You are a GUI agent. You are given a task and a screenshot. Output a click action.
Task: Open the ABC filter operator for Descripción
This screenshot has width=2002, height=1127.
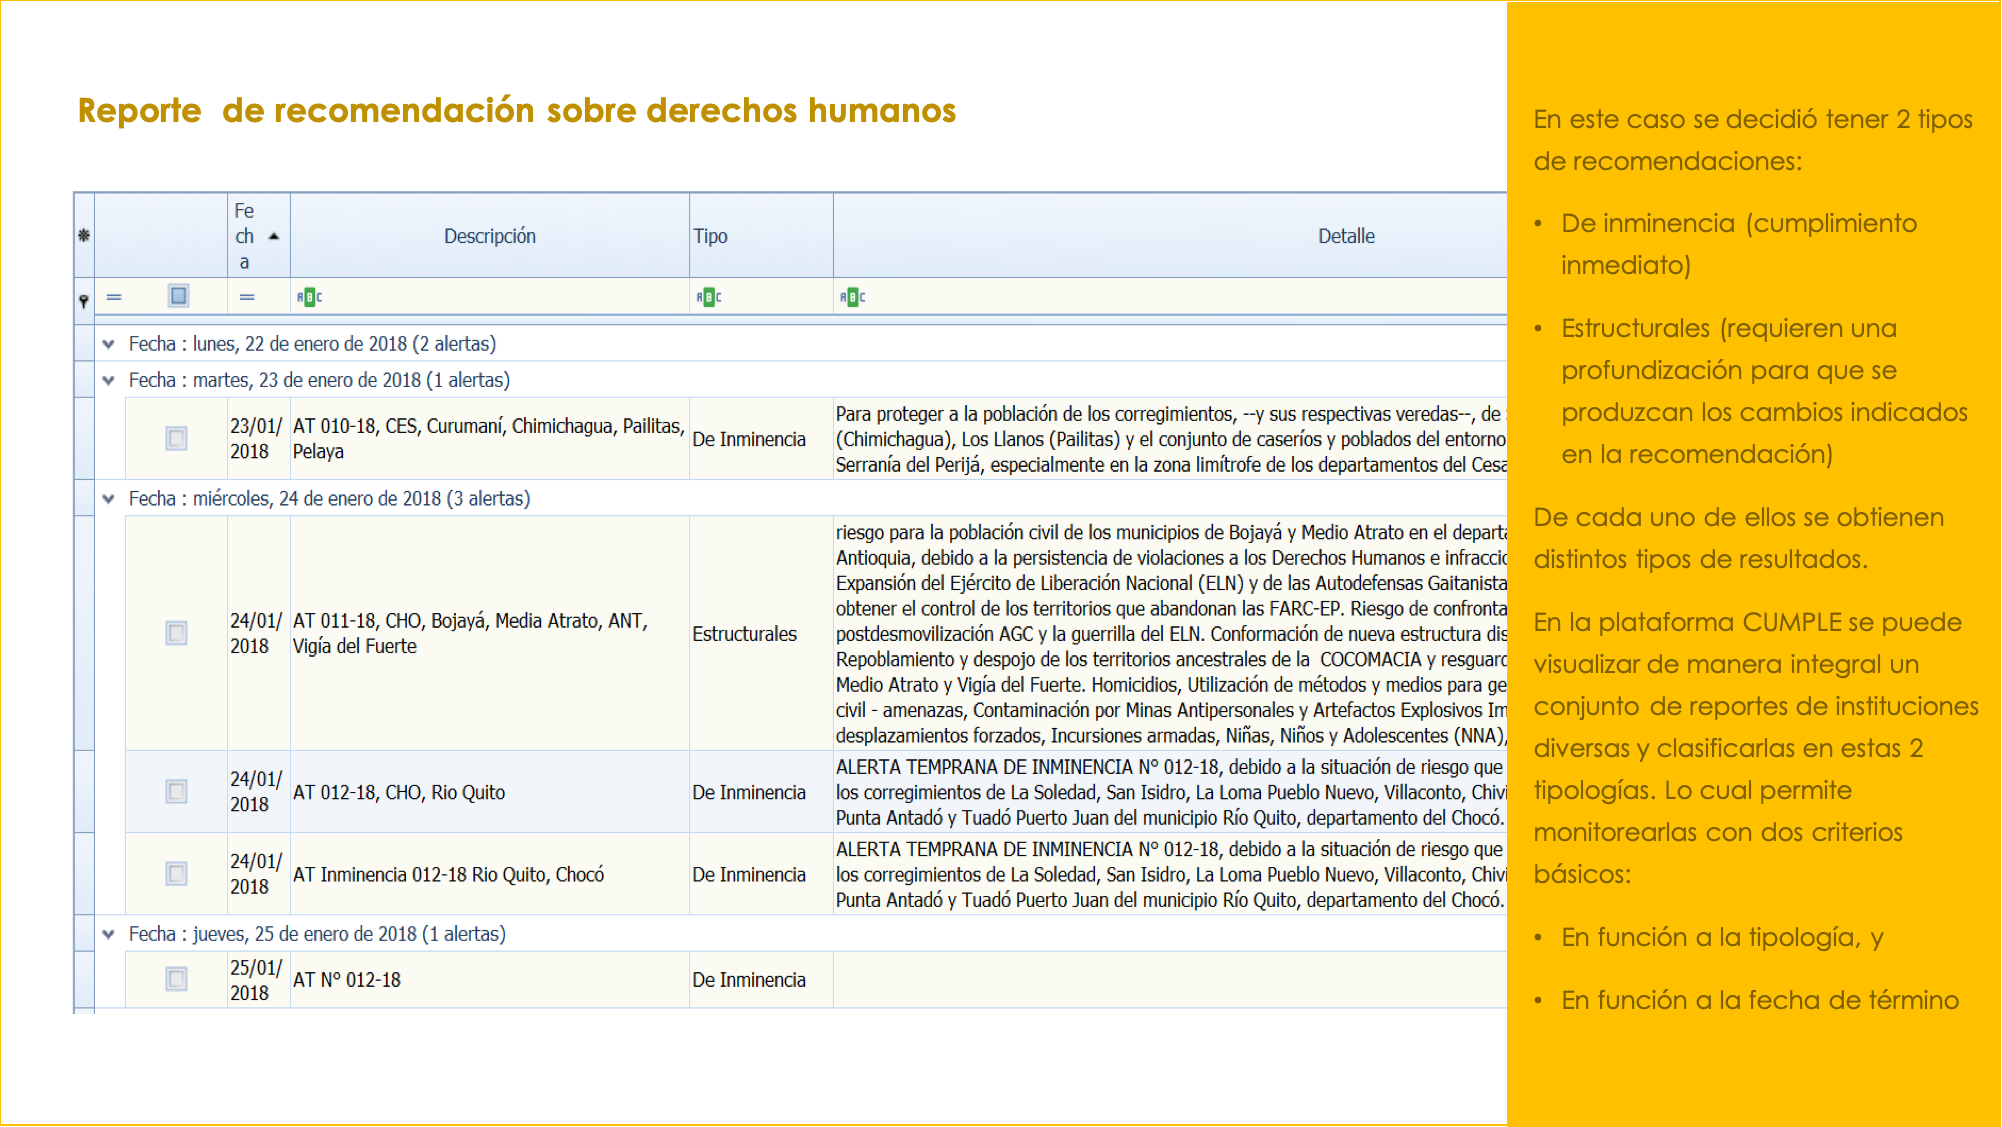click(x=310, y=297)
